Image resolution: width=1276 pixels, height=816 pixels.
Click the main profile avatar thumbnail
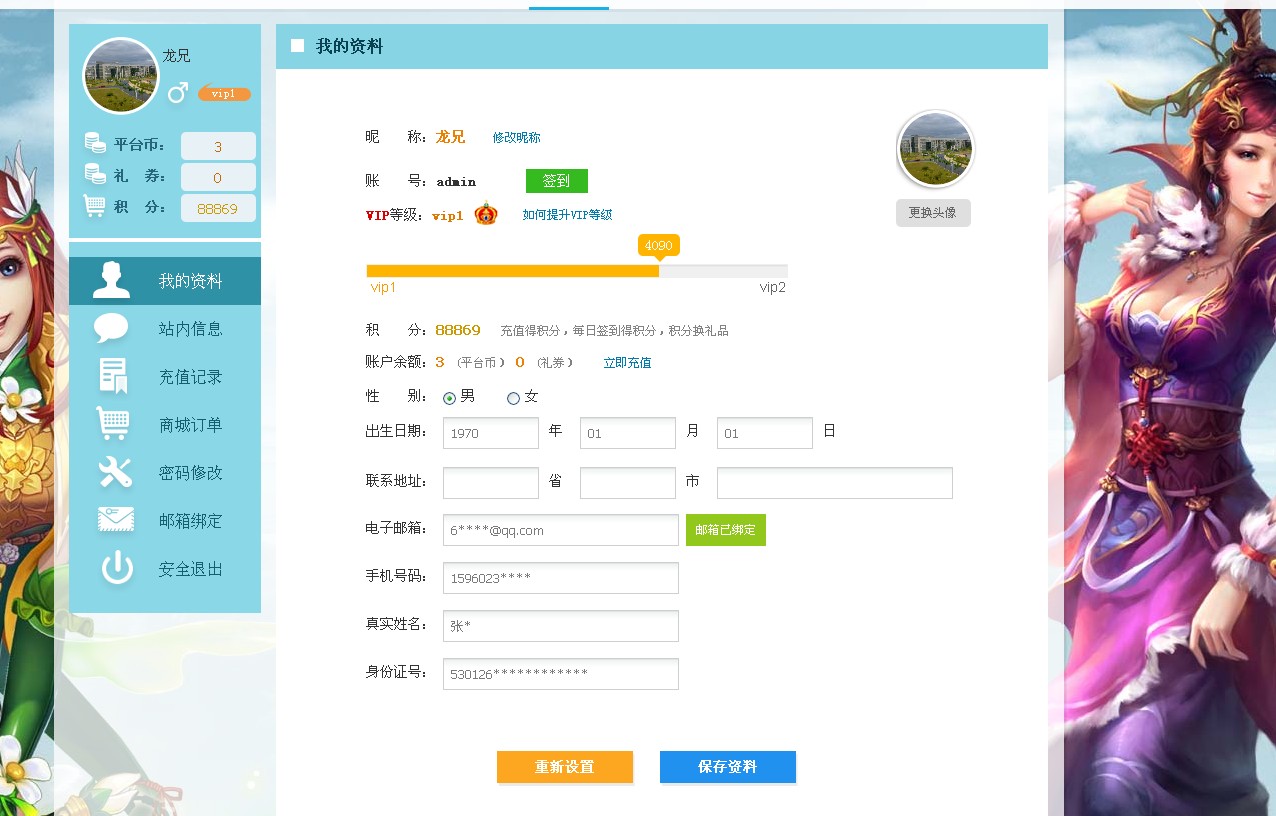(936, 149)
